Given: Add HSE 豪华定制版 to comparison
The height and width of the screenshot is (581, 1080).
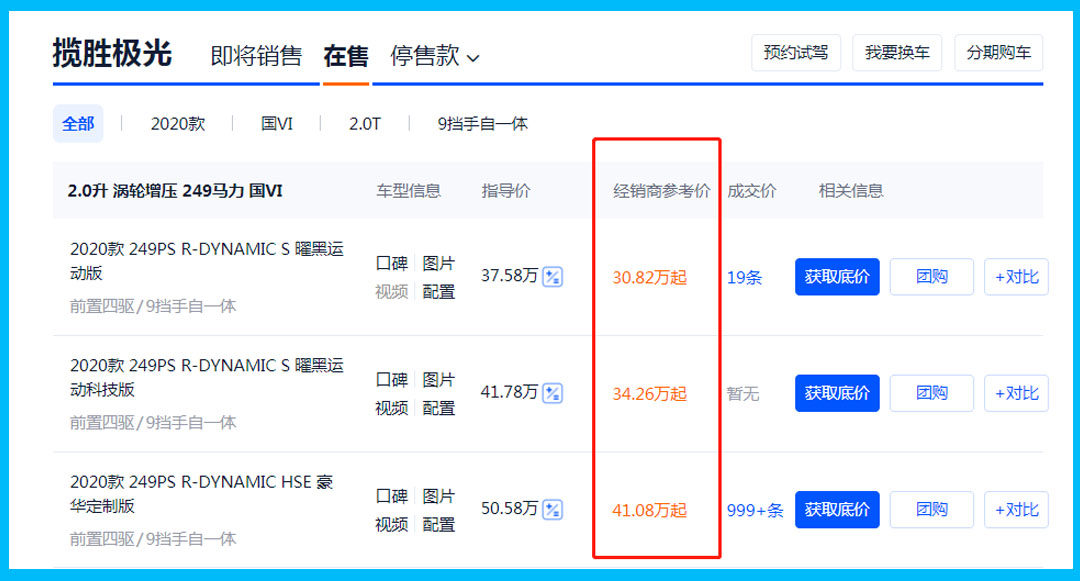Looking at the screenshot, I should click(x=1016, y=509).
